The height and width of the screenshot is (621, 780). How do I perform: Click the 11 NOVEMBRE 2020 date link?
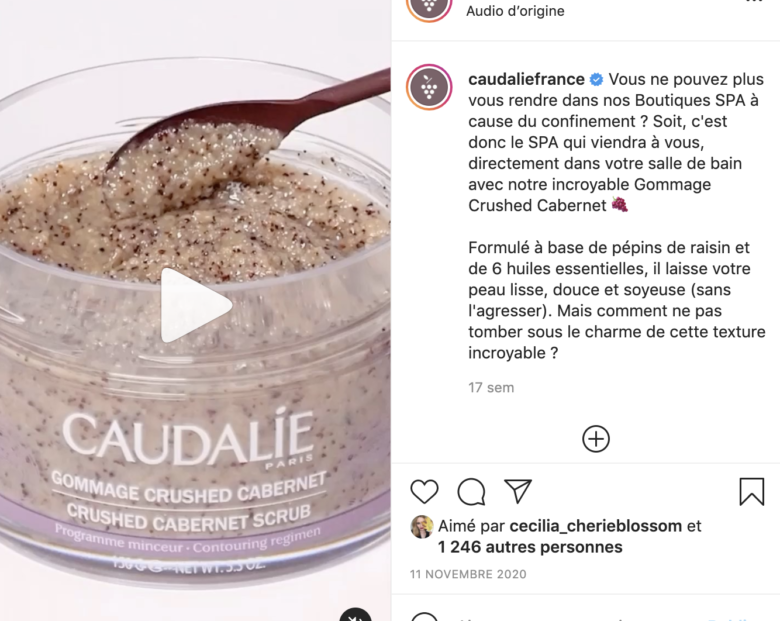click(468, 574)
